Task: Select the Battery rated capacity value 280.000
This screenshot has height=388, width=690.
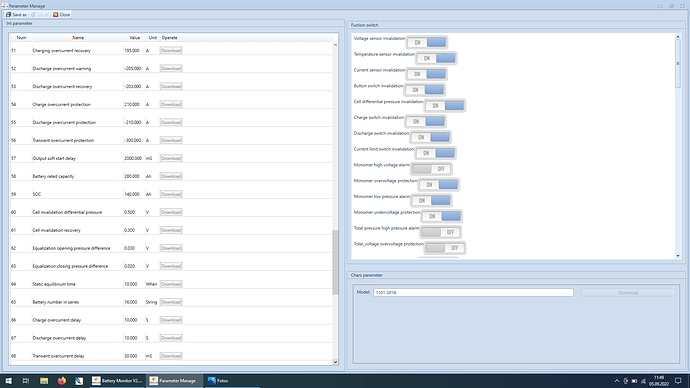Action: coord(132,176)
